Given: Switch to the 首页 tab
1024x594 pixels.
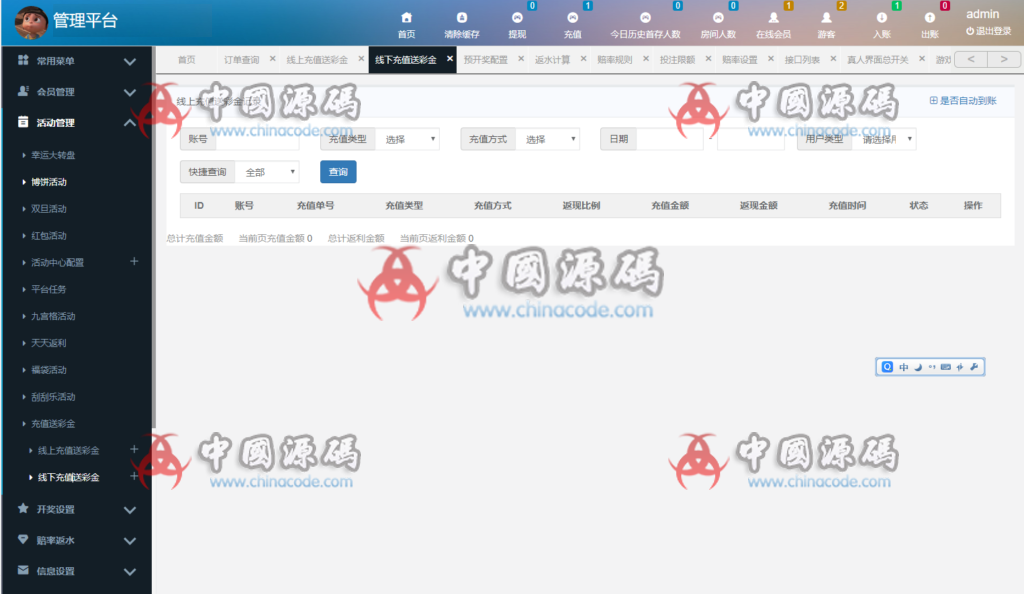Looking at the screenshot, I should 187,59.
